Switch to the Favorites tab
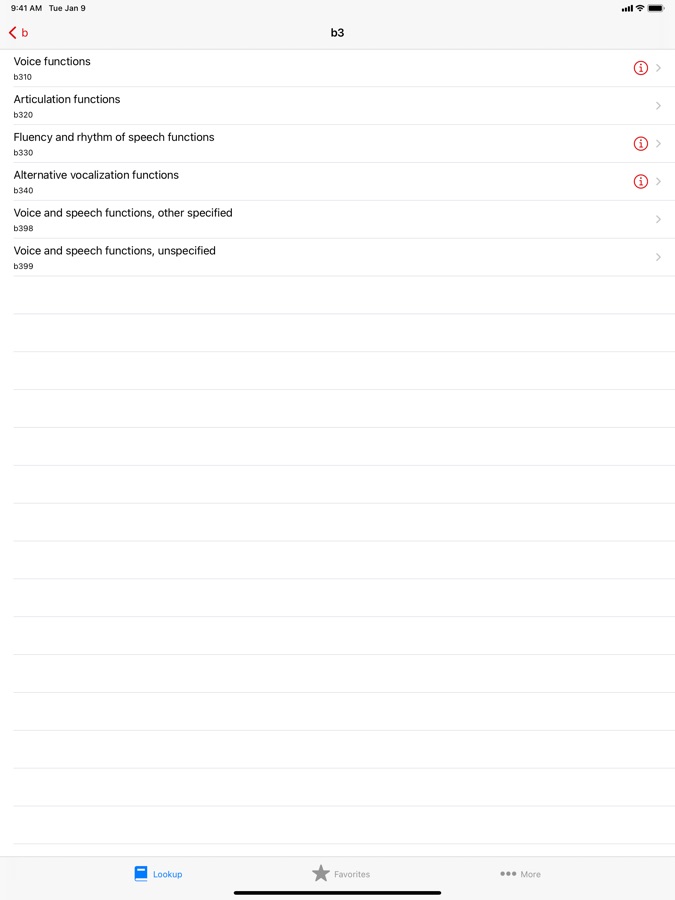Screen dimensions: 675x900 pos(341,874)
